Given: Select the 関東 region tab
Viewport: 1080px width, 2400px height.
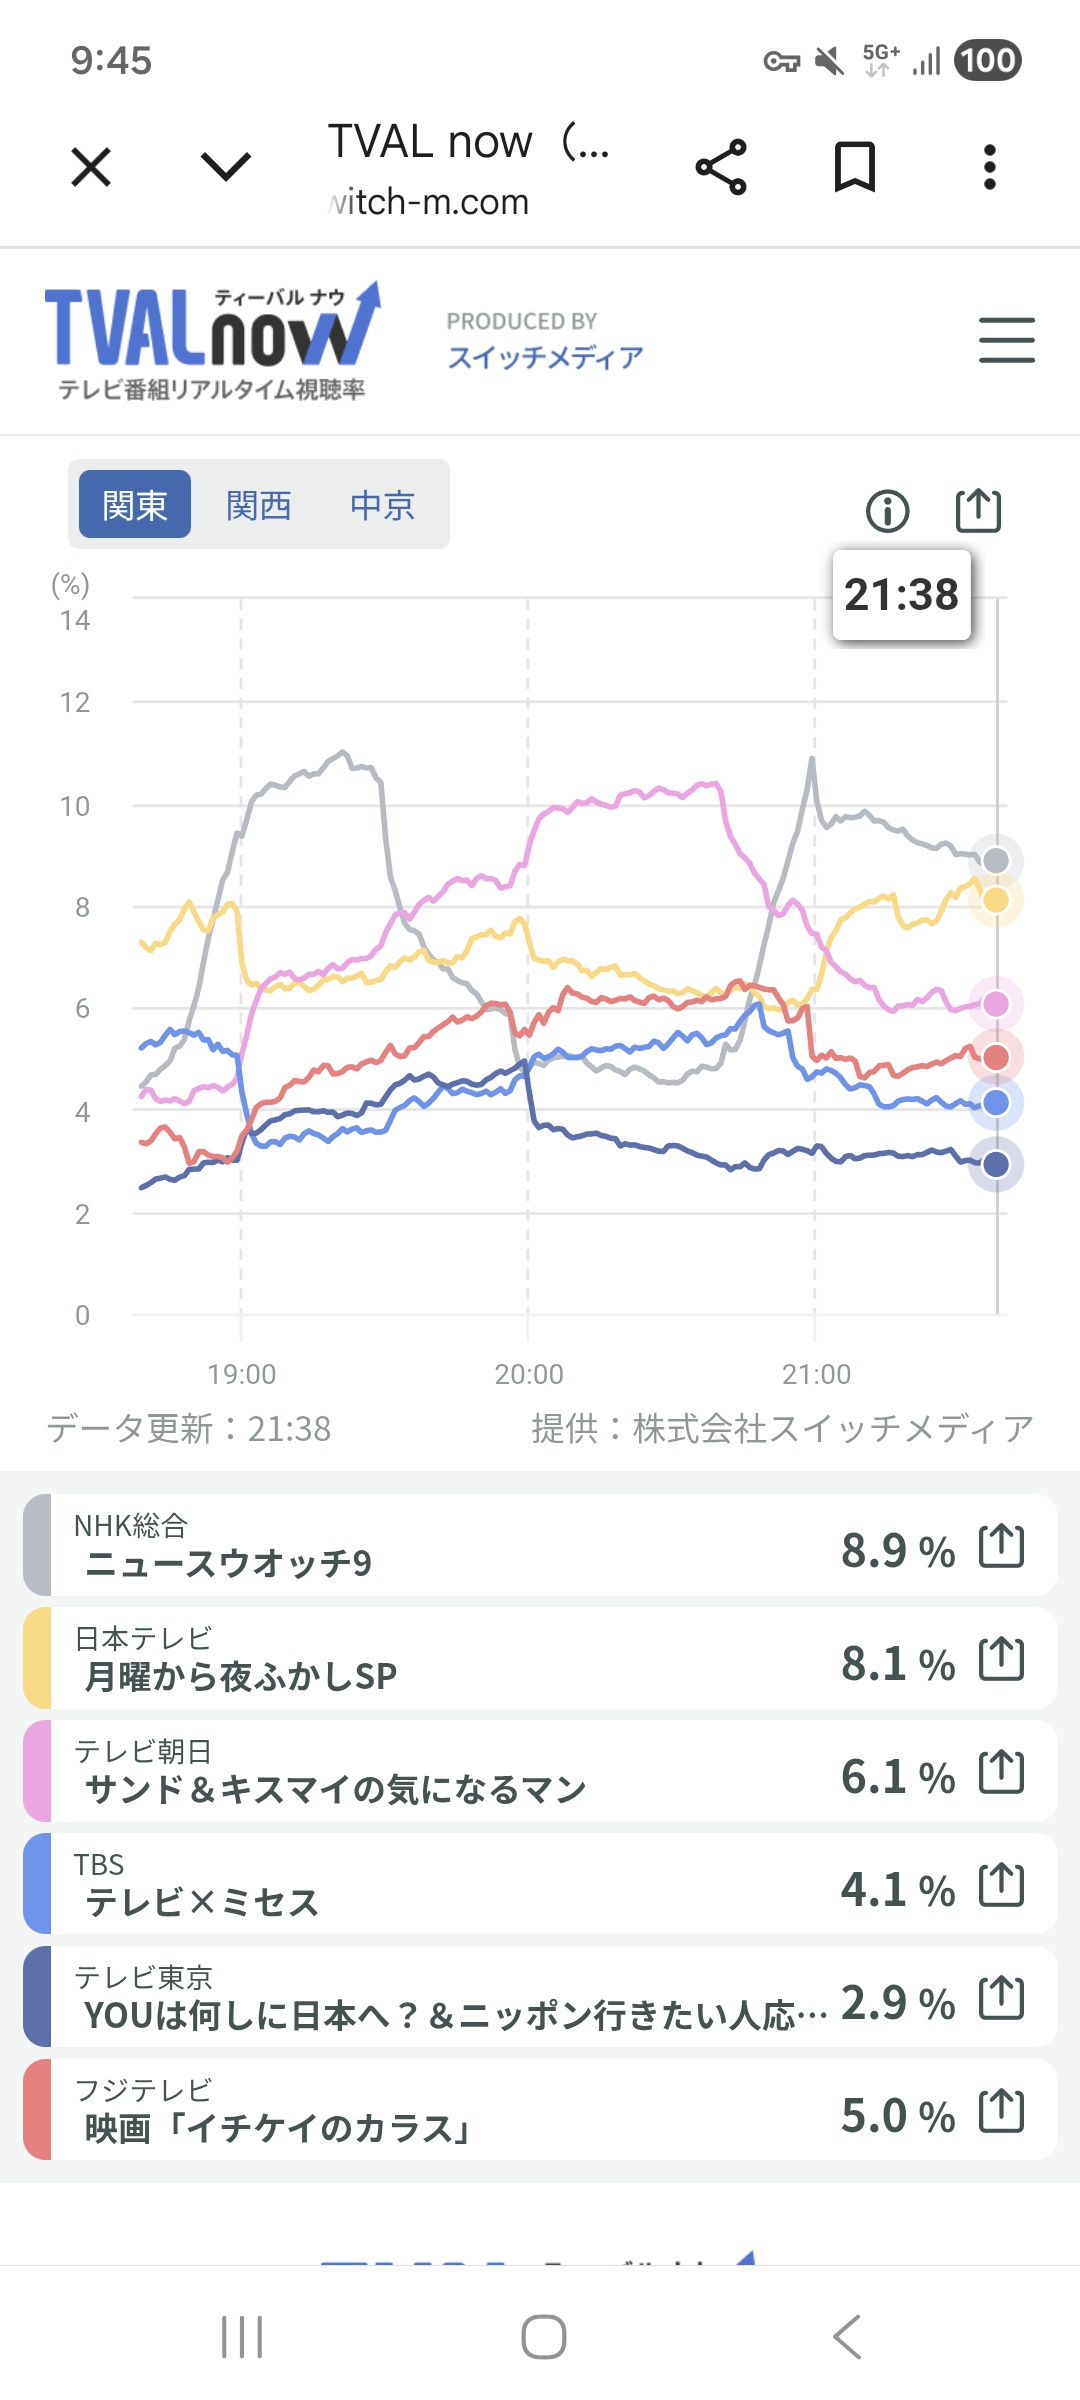Looking at the screenshot, I should (135, 505).
